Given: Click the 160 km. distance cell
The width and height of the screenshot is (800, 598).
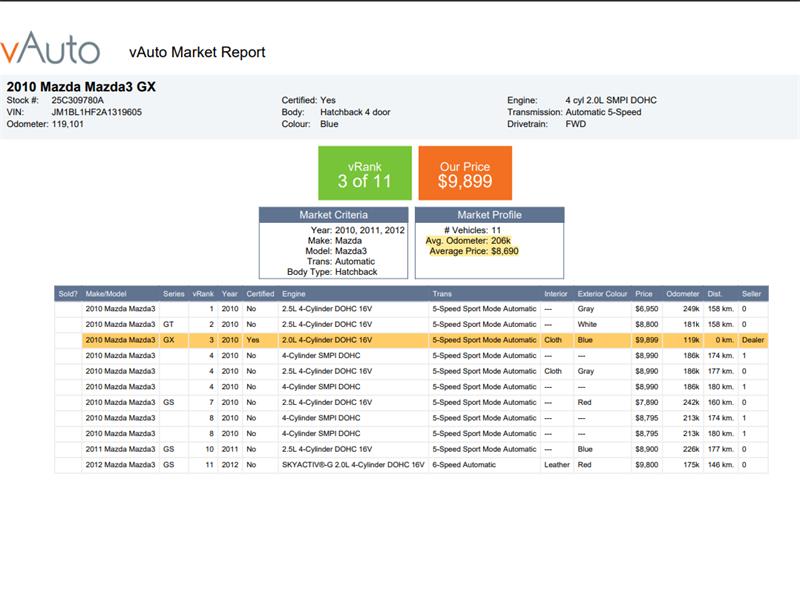Looking at the screenshot, I should 721,403.
